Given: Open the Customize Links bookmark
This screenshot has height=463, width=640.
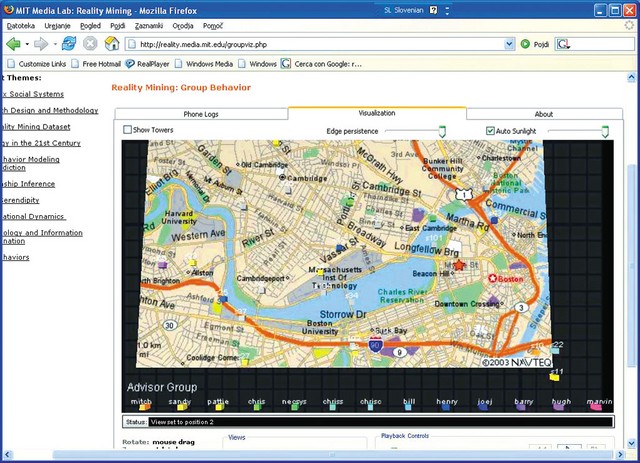Looking at the screenshot, I should click(x=37, y=64).
